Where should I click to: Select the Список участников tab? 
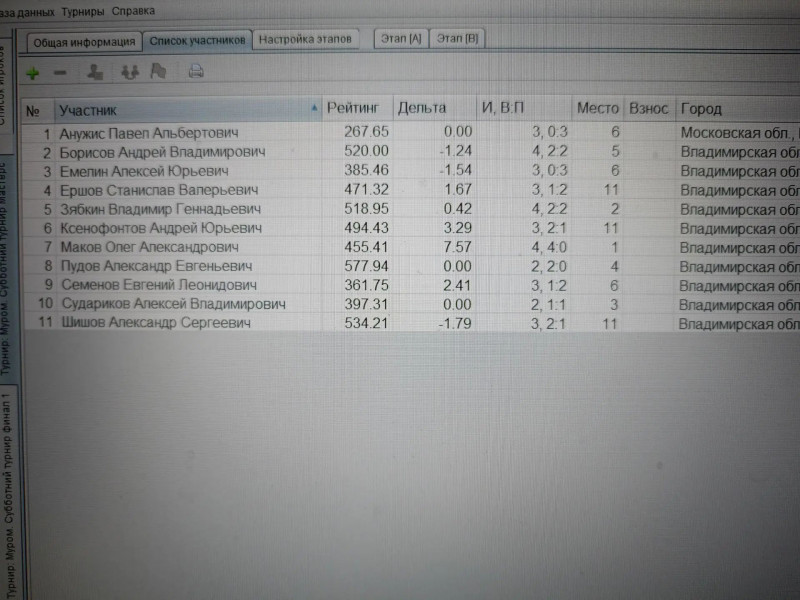[x=197, y=40]
